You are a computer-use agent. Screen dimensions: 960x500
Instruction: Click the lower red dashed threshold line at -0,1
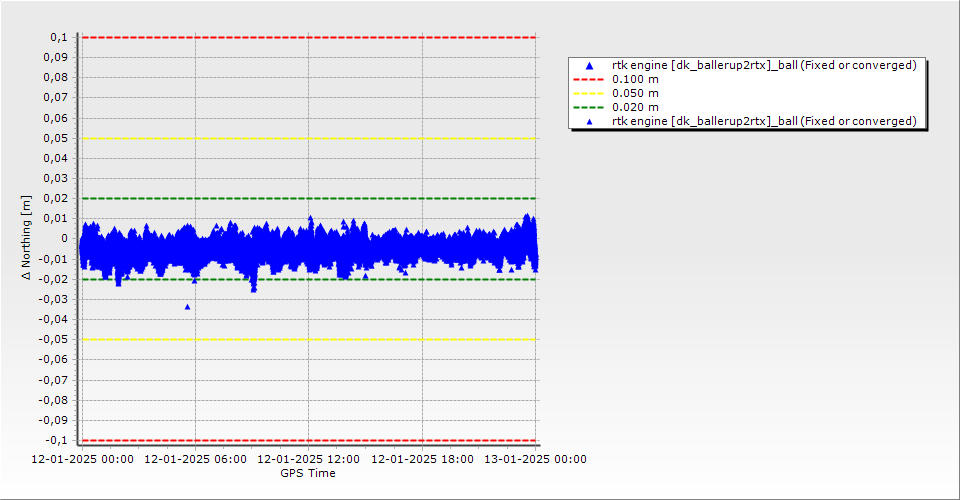[x=309, y=441]
